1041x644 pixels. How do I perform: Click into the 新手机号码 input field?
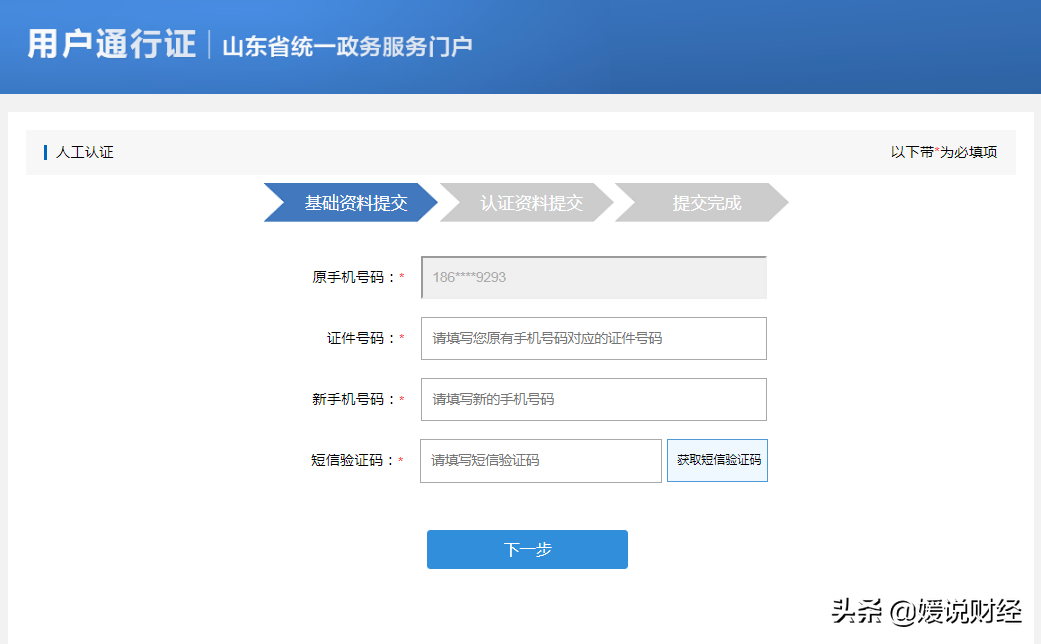click(x=594, y=400)
